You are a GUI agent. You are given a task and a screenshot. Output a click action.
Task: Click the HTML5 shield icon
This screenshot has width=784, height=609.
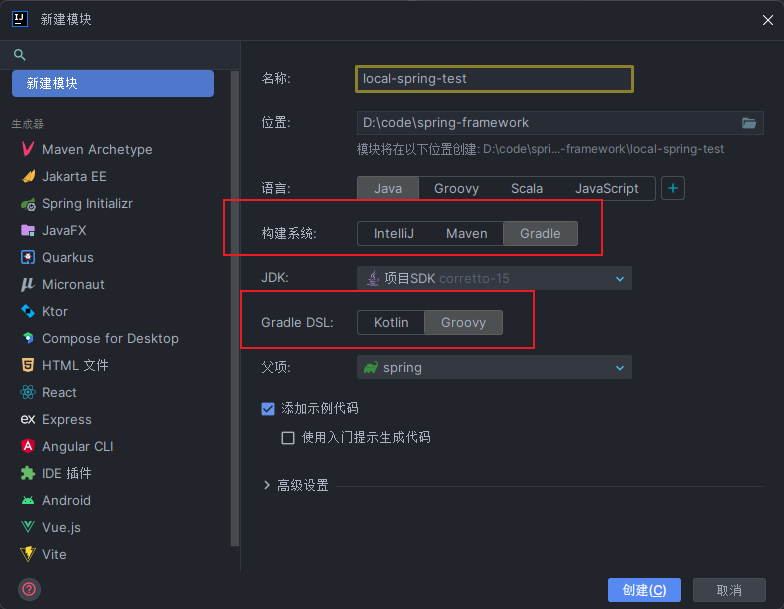click(x=28, y=365)
